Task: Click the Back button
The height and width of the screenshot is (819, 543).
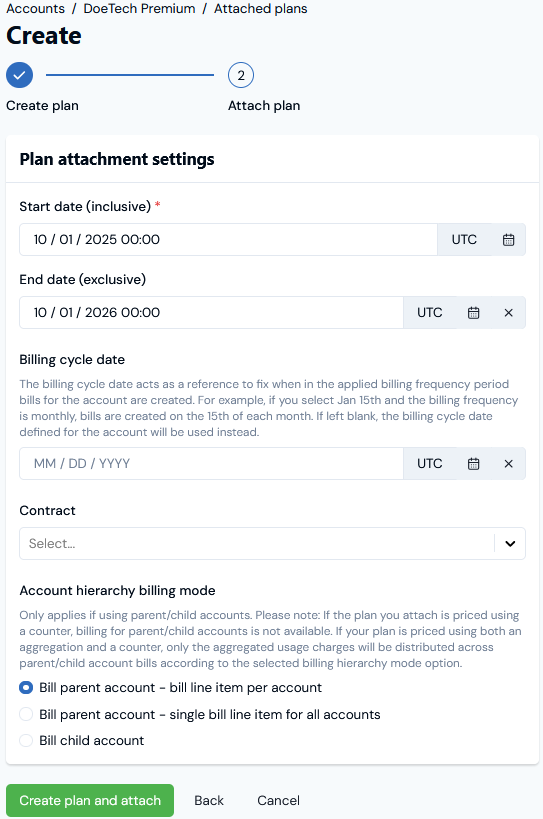Action: click(209, 800)
